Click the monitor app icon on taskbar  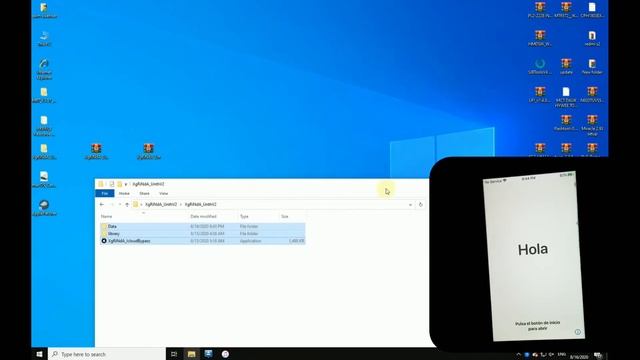point(209,354)
